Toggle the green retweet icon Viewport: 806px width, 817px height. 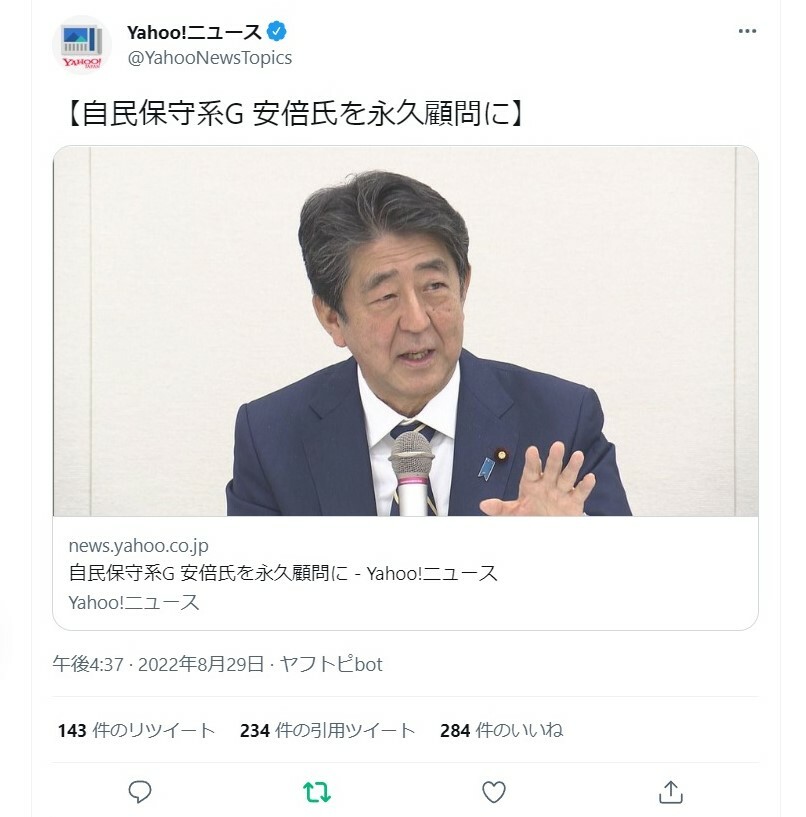[x=317, y=792]
